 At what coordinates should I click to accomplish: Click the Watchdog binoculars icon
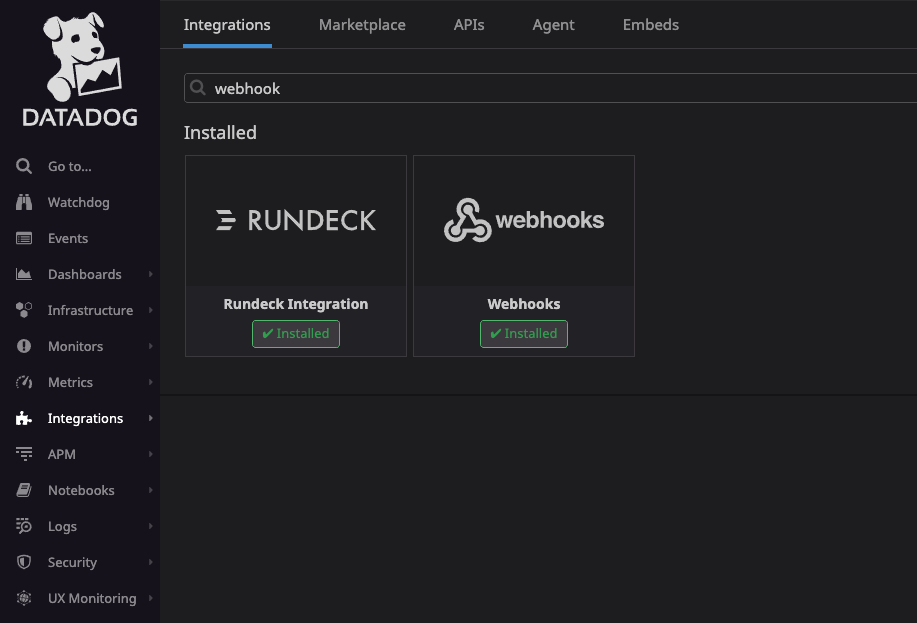24,202
